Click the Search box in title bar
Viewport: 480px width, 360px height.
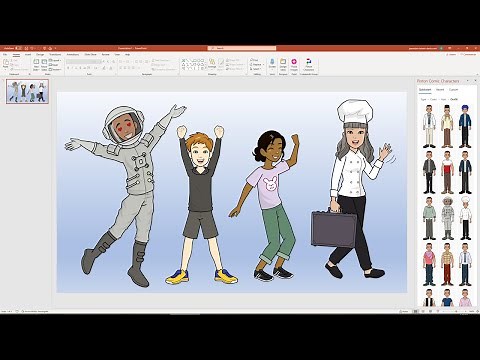242,48
